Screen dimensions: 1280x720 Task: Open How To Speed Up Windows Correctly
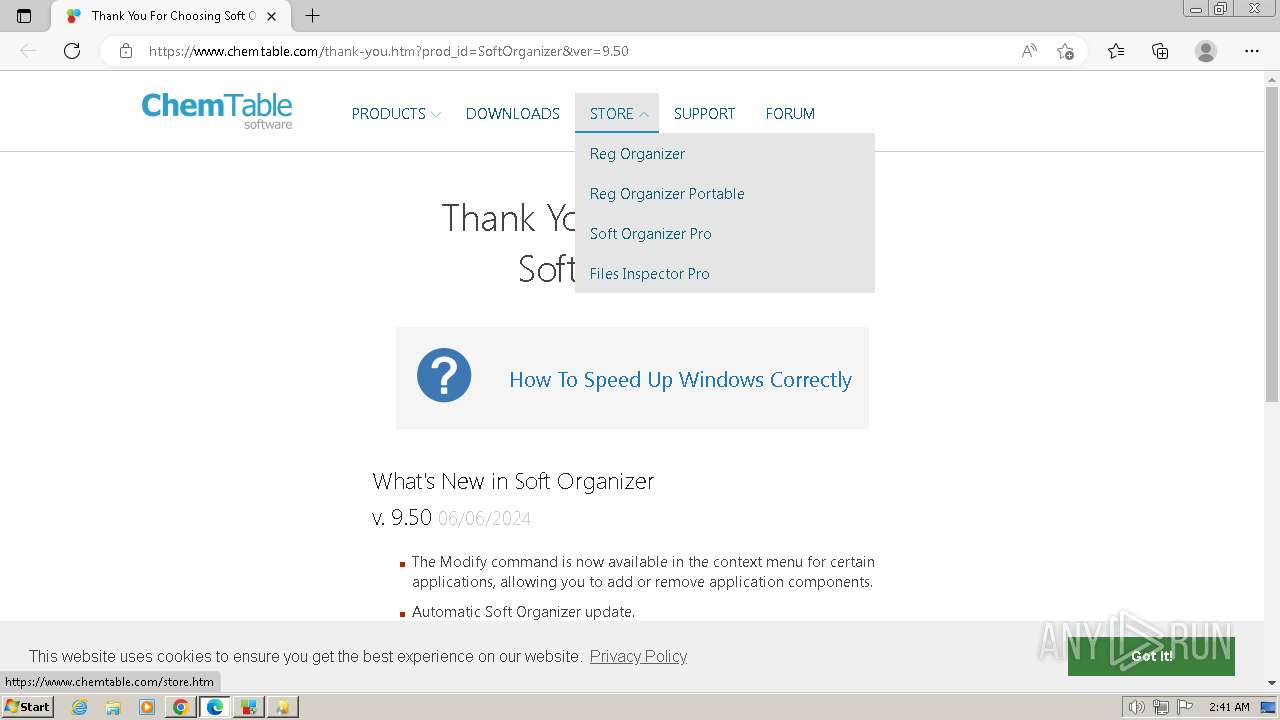[x=680, y=380]
